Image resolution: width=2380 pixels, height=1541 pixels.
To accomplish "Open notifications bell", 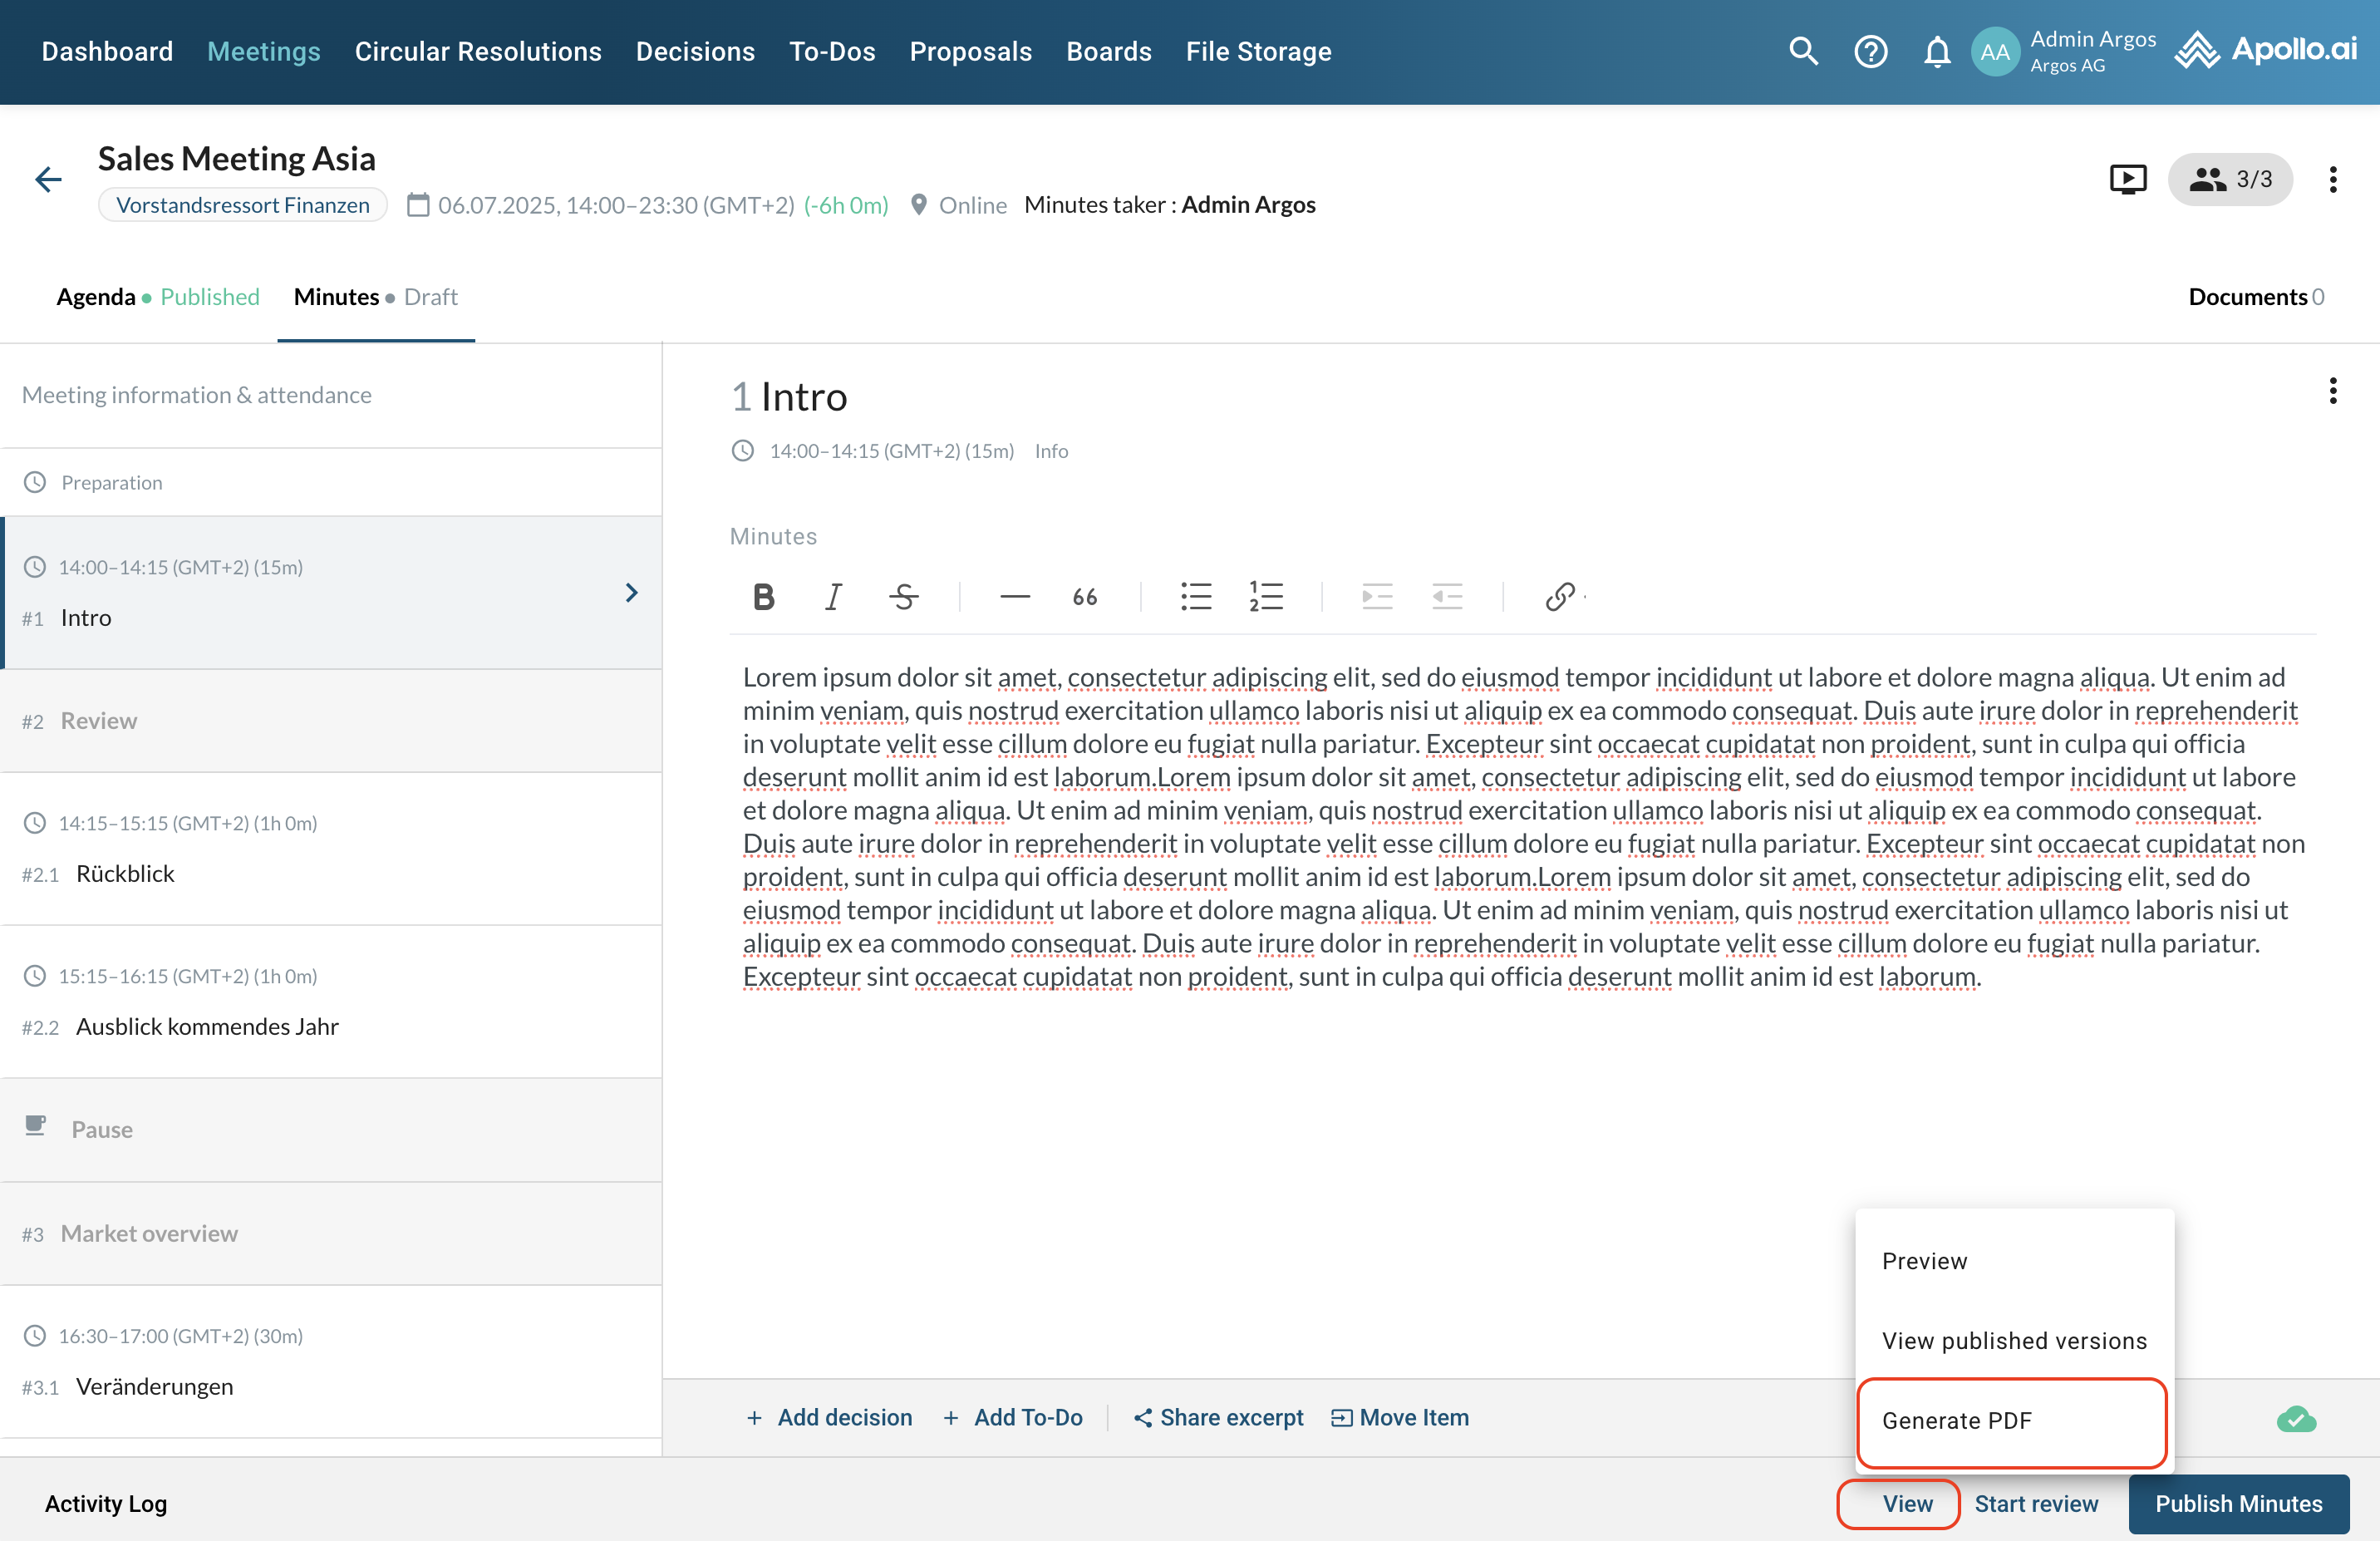I will (x=1937, y=51).
